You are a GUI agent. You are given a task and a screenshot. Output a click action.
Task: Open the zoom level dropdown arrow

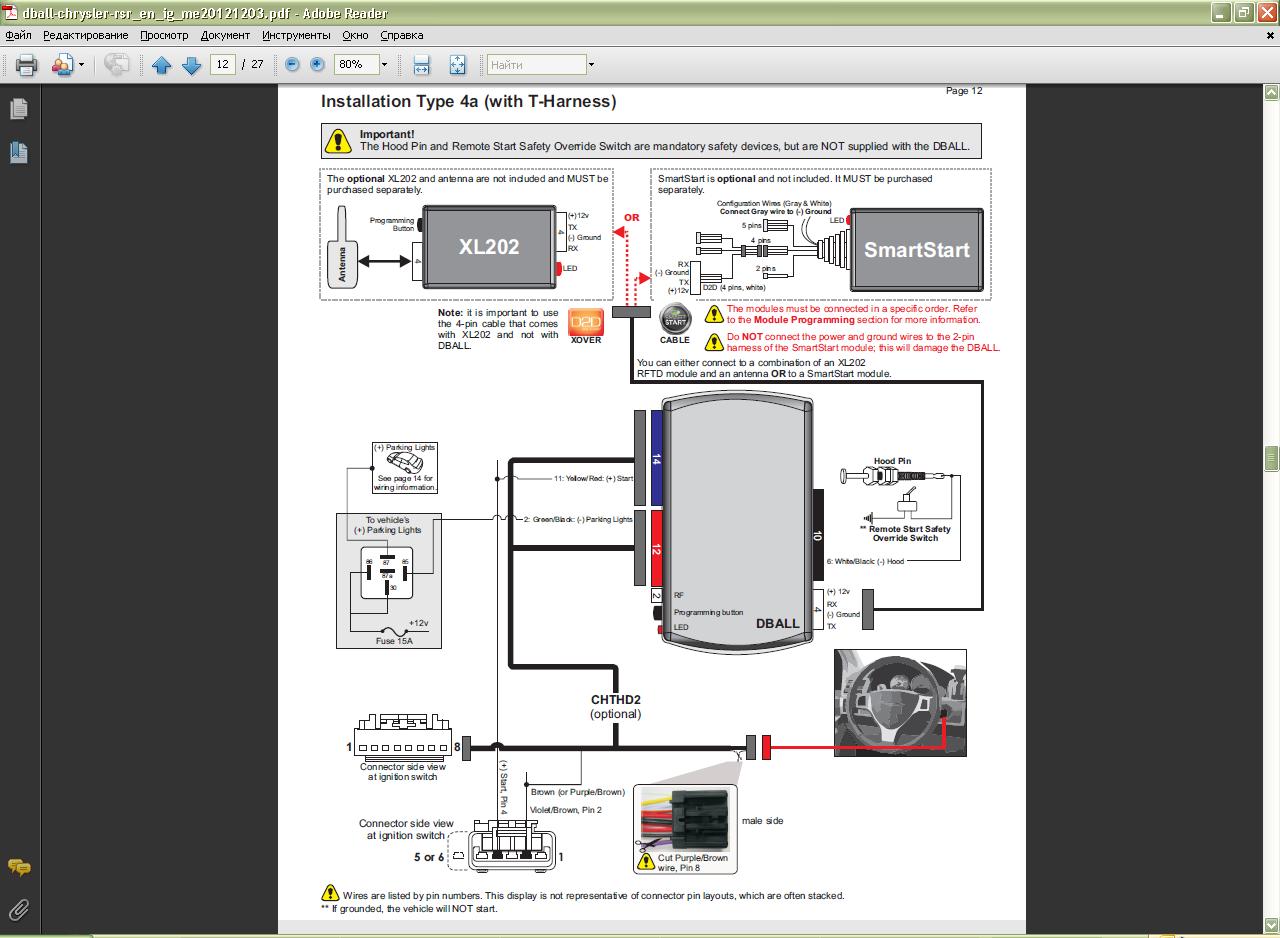click(383, 64)
